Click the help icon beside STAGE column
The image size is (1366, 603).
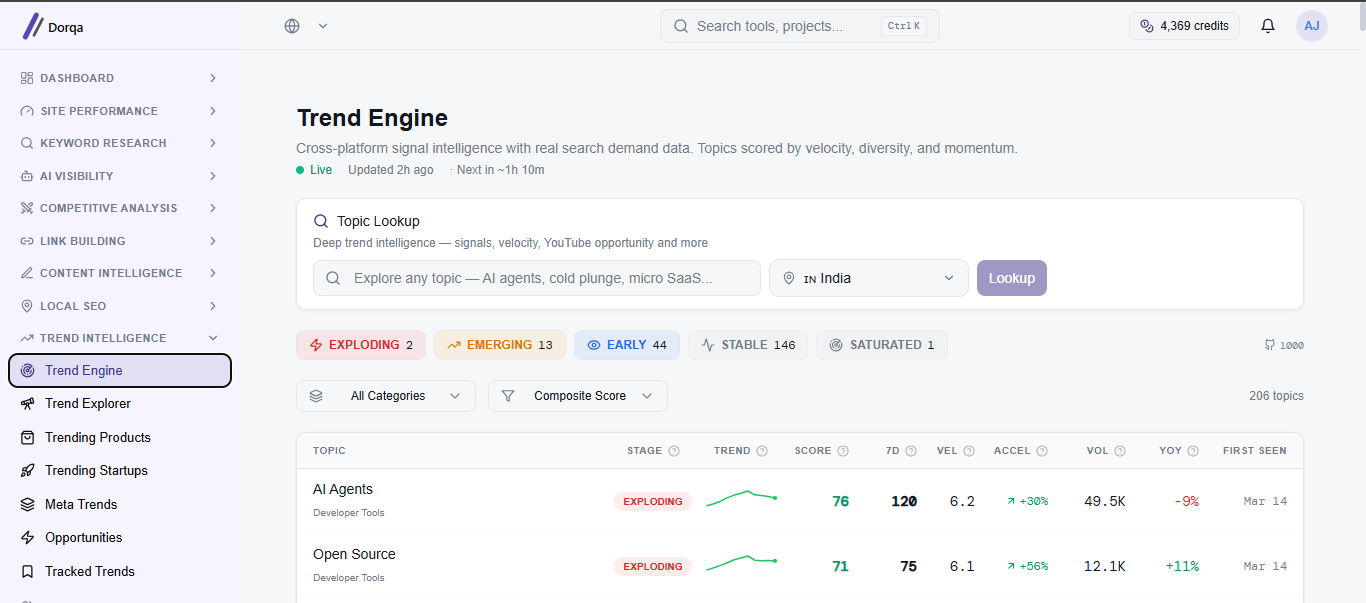coord(674,451)
